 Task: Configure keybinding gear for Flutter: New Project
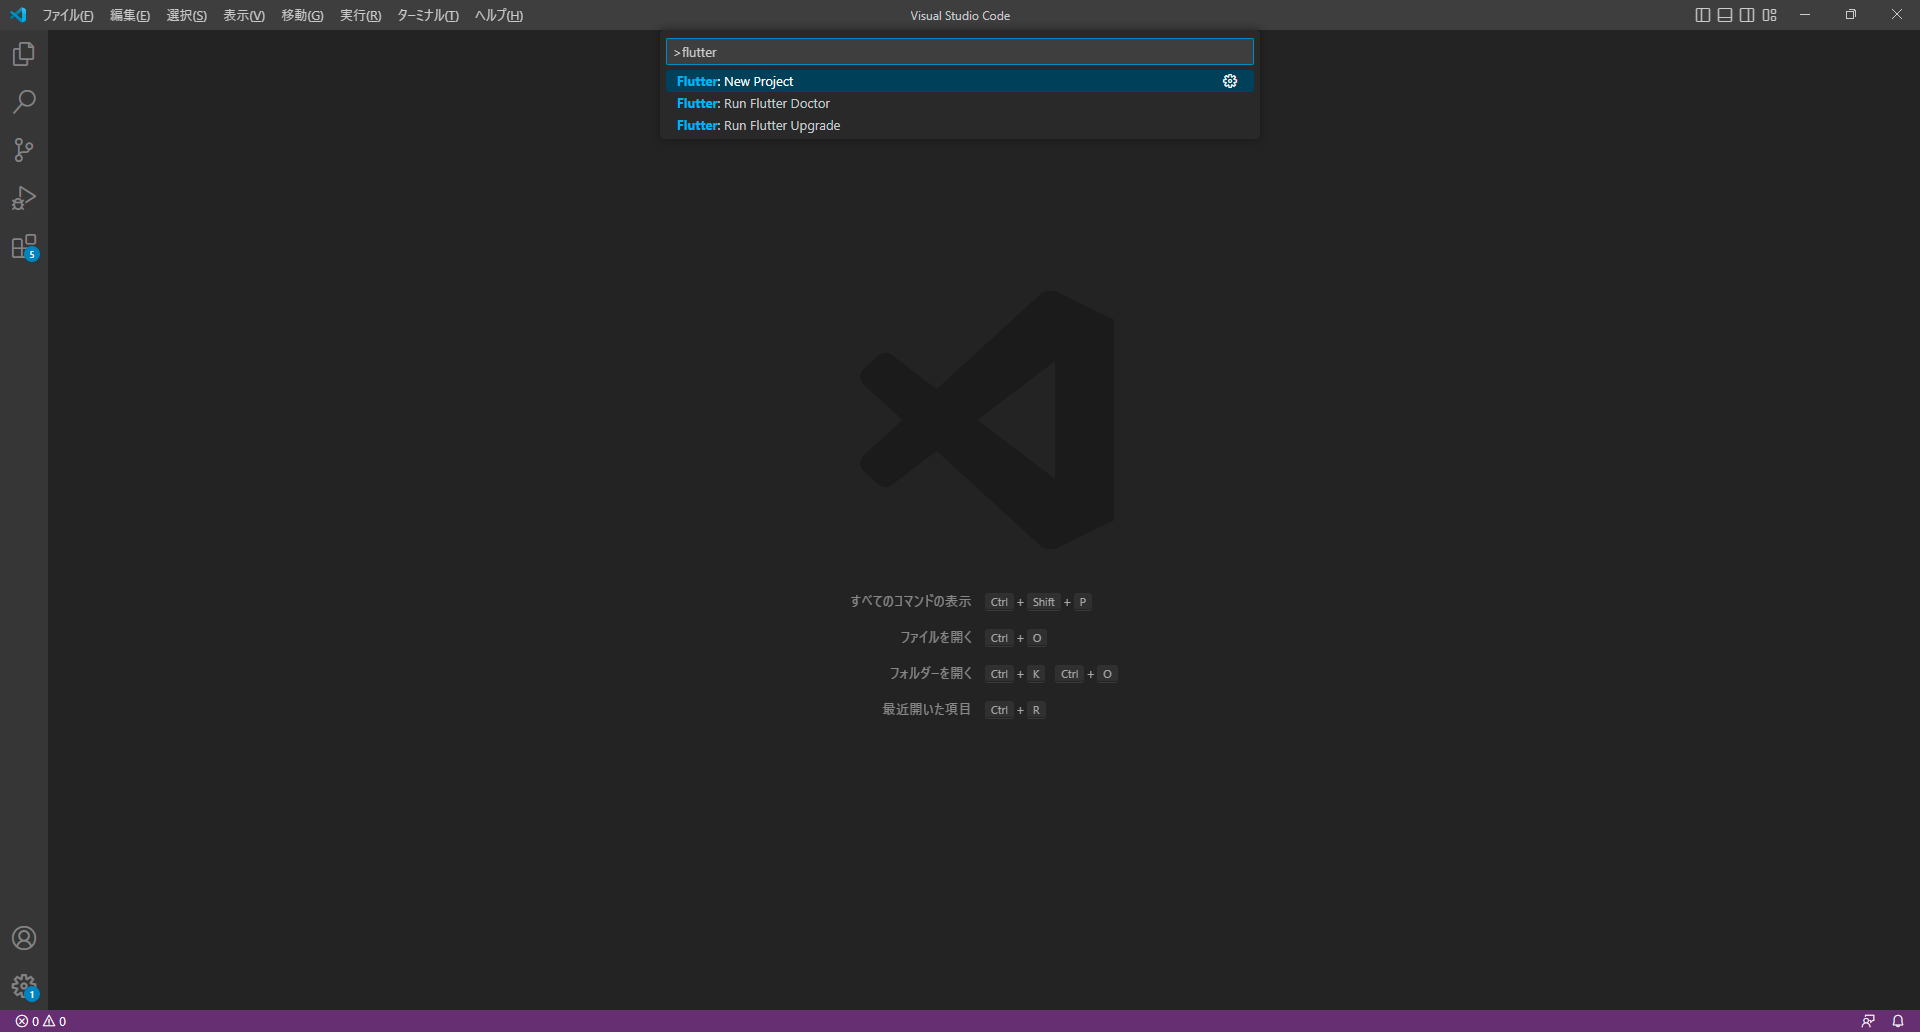coord(1230,81)
